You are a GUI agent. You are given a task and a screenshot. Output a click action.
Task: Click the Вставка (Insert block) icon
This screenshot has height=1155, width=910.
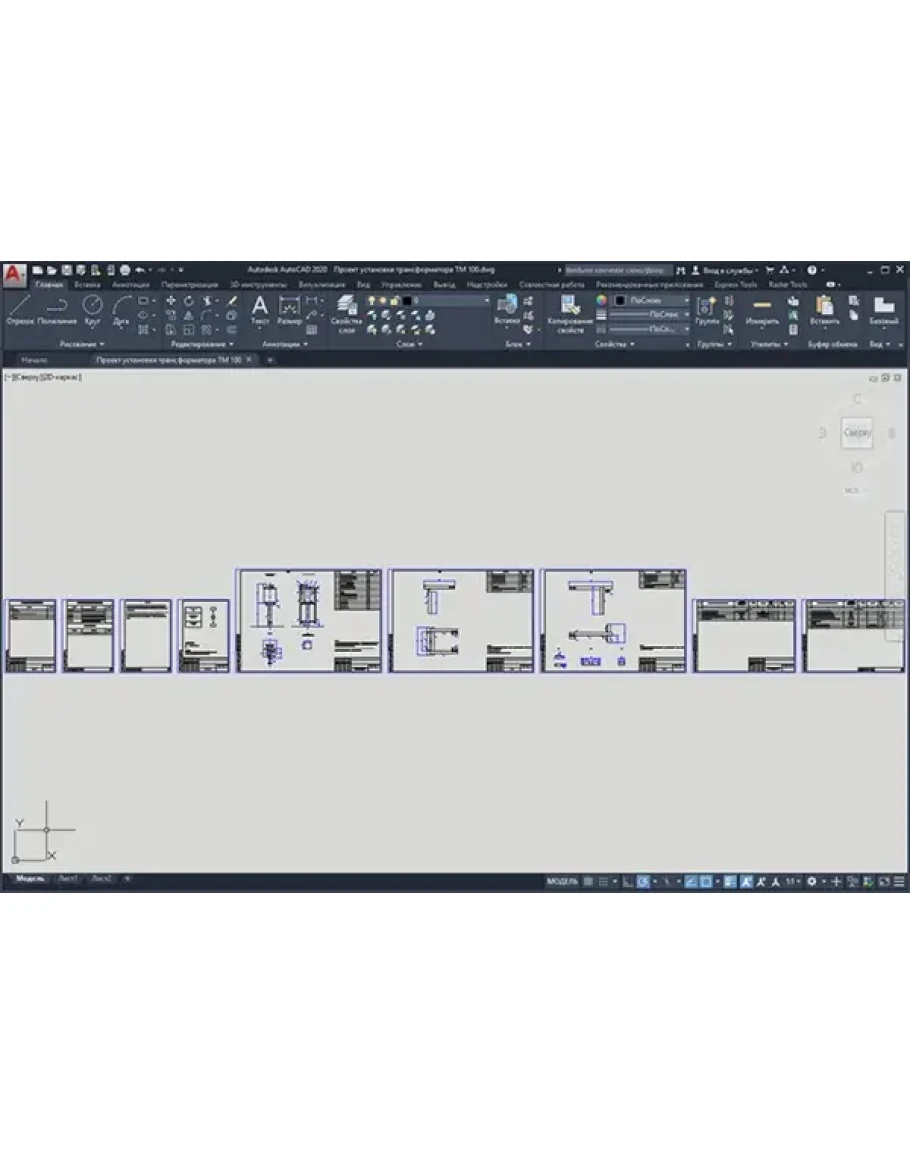pyautogui.click(x=507, y=306)
